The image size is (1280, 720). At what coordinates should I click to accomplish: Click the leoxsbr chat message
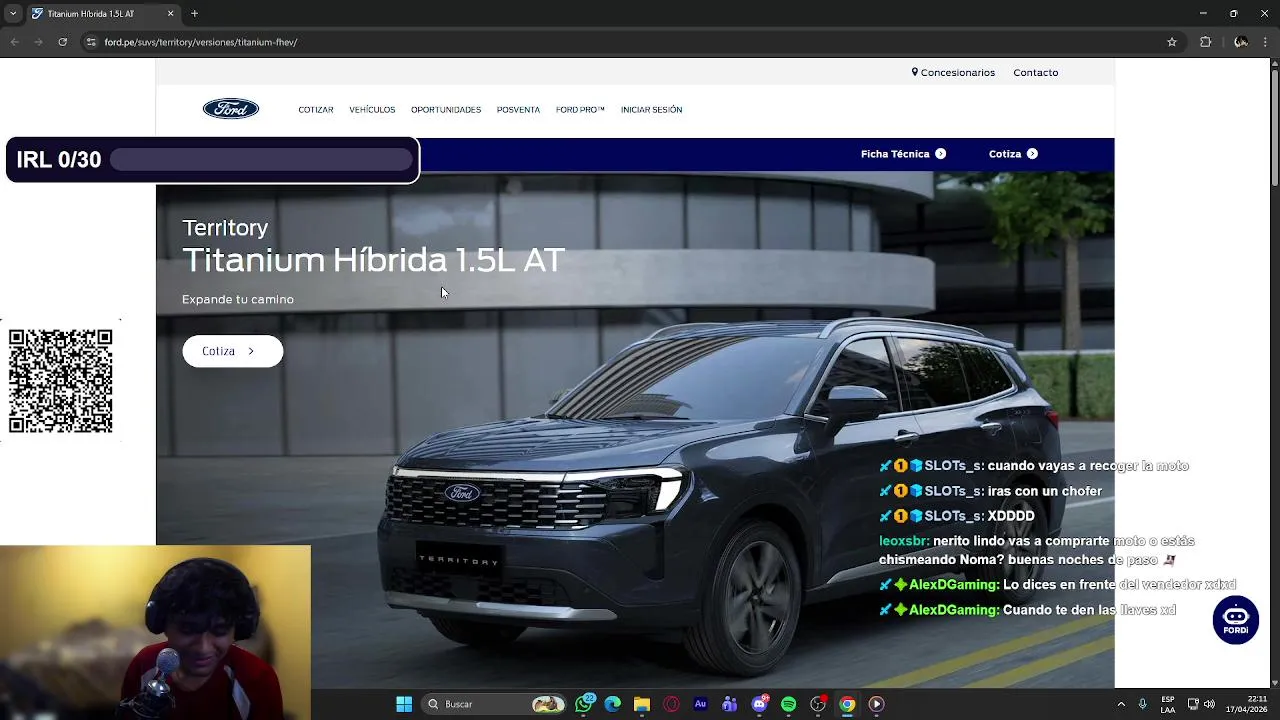tap(1037, 550)
